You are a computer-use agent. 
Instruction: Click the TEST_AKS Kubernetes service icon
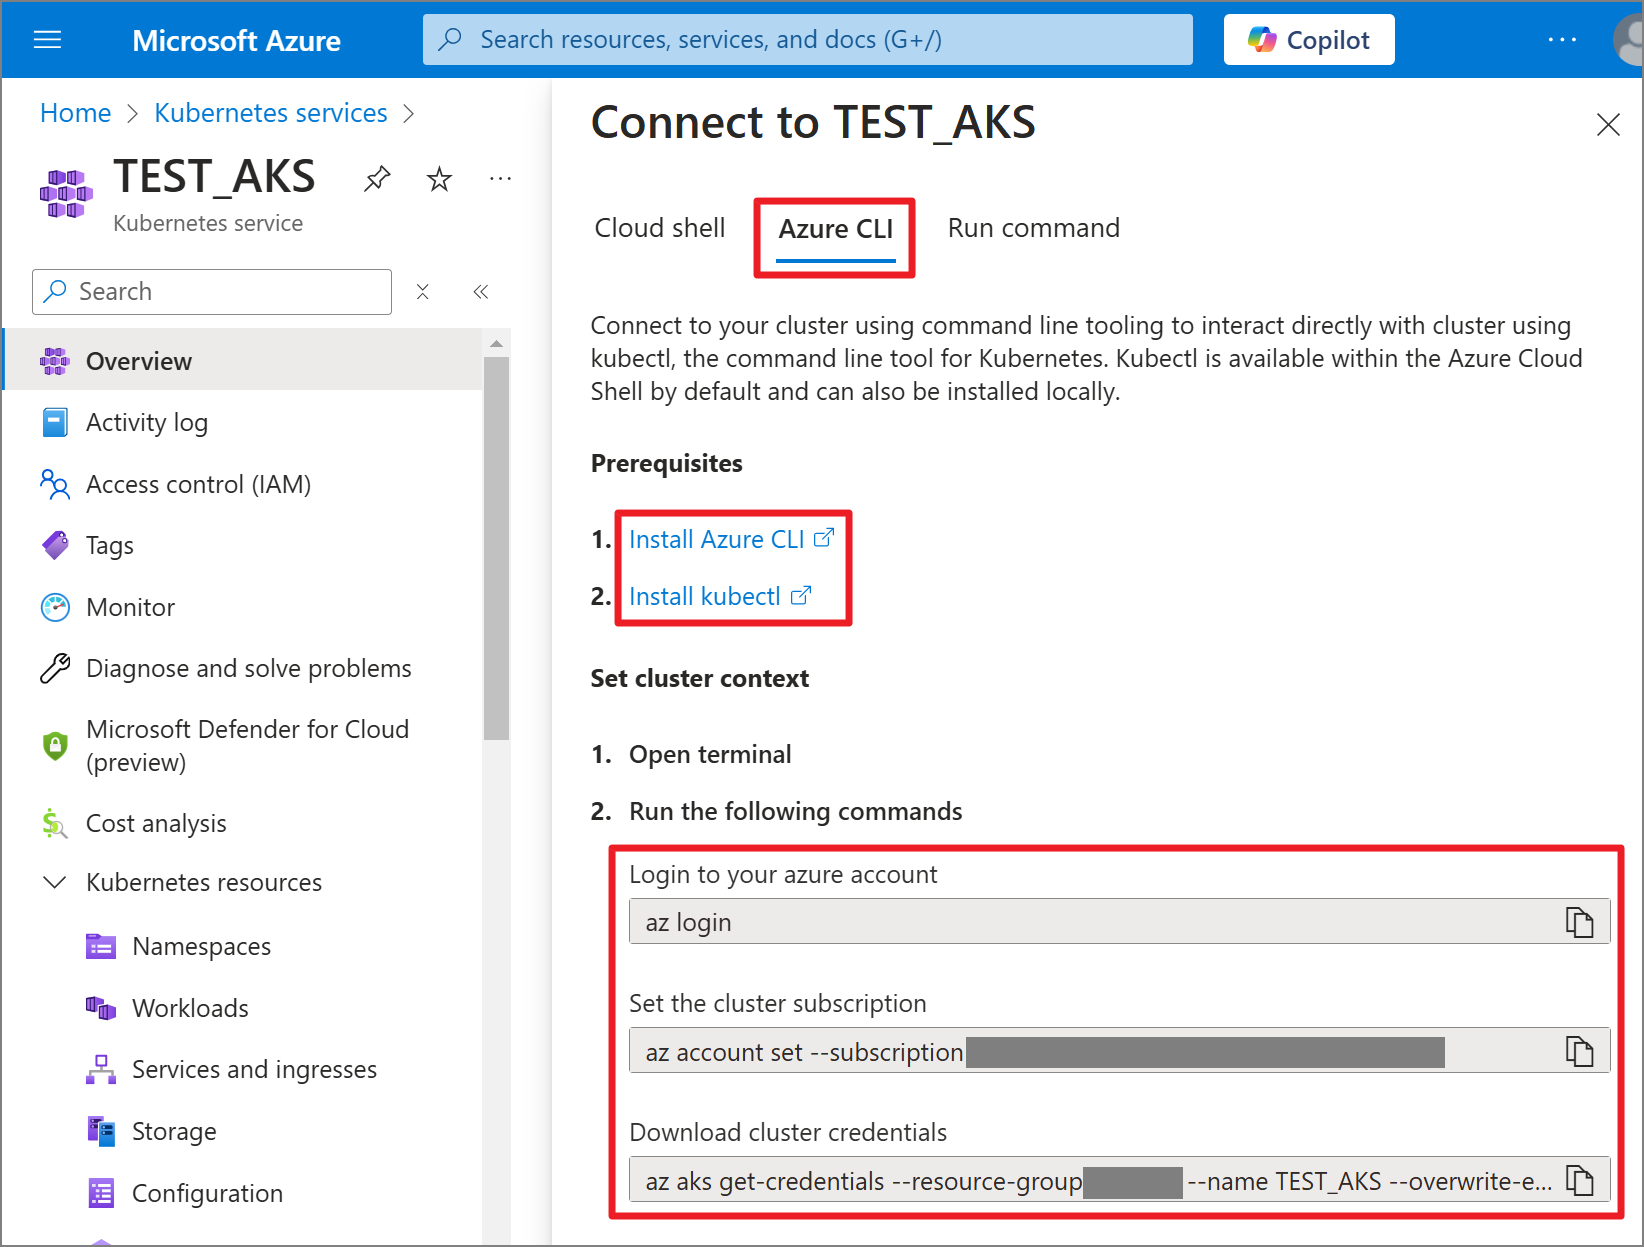[x=66, y=194]
